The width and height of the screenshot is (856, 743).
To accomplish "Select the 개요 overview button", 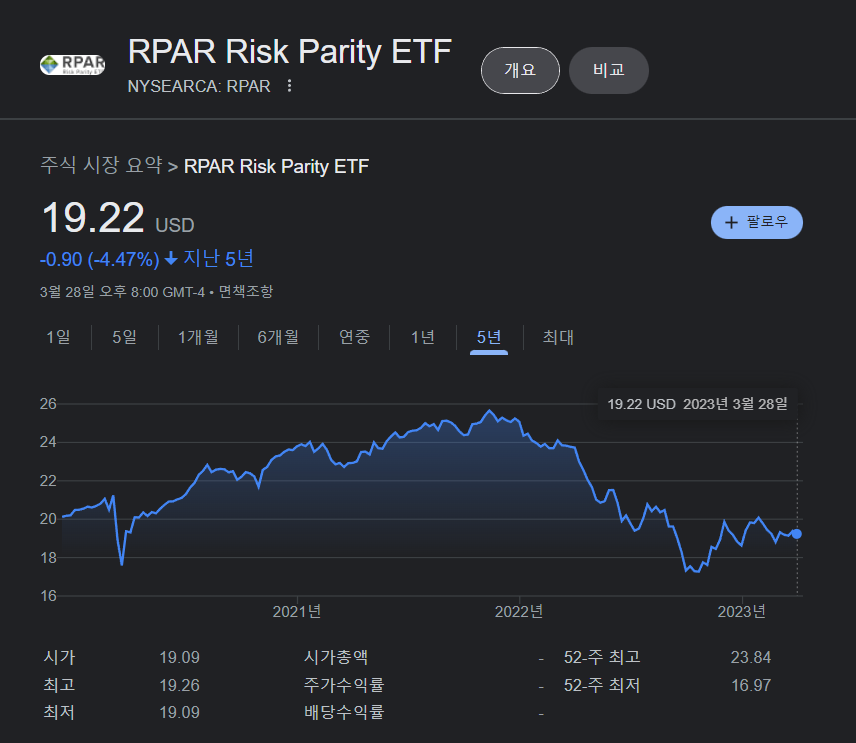I will pyautogui.click(x=520, y=70).
